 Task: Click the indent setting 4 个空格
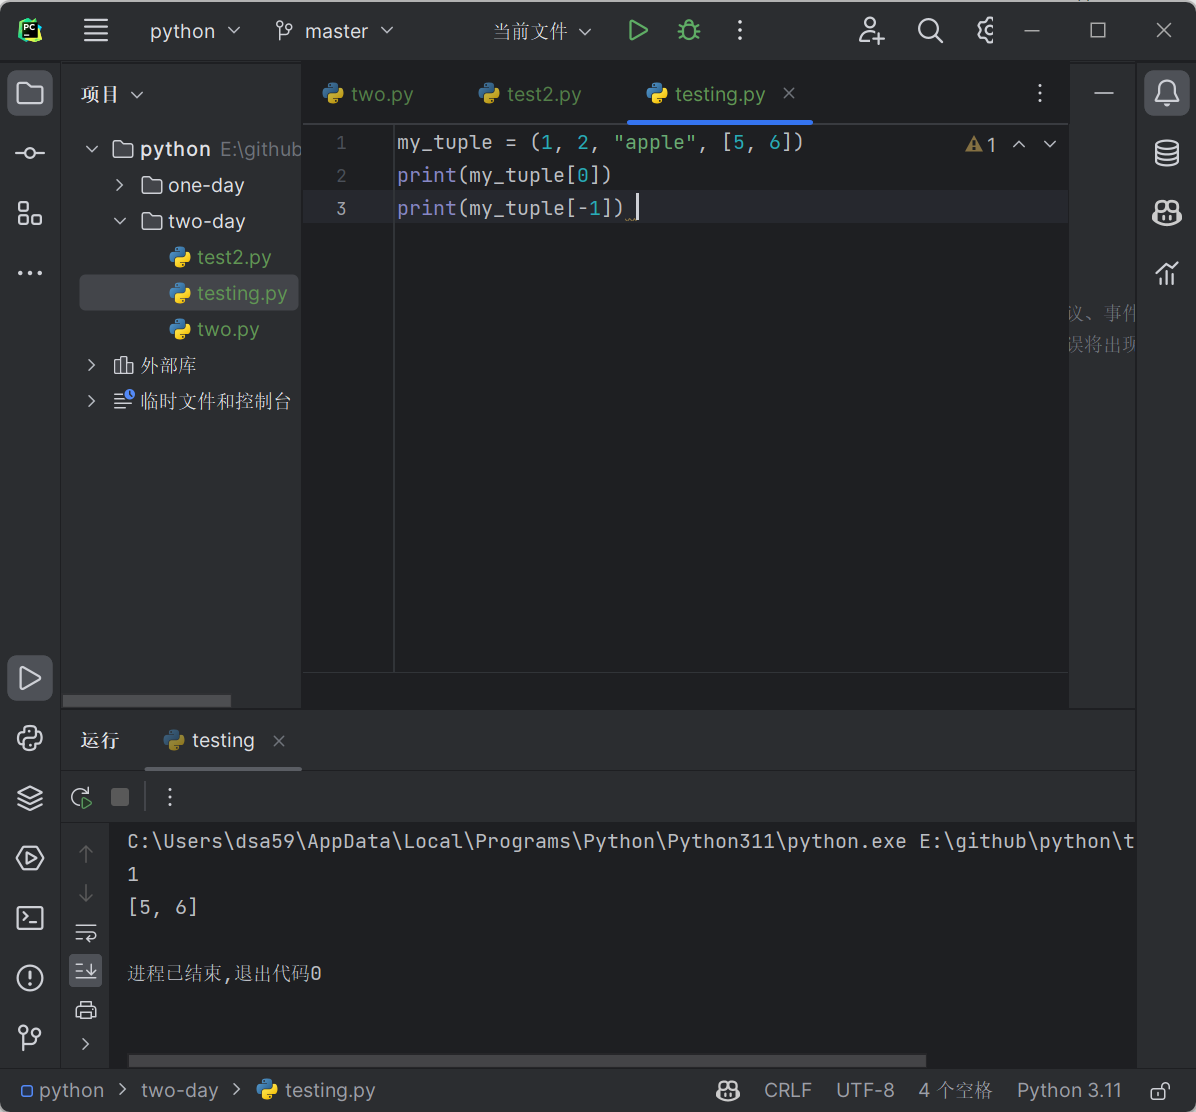(955, 1091)
